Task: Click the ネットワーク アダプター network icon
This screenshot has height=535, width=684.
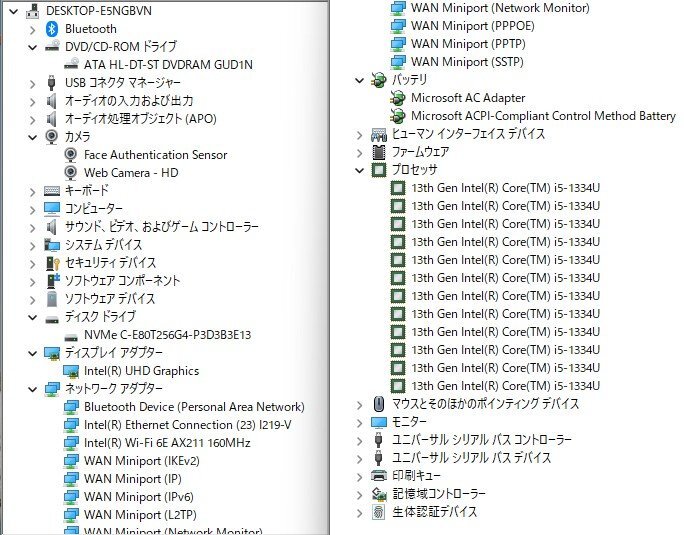Action: click(52, 389)
